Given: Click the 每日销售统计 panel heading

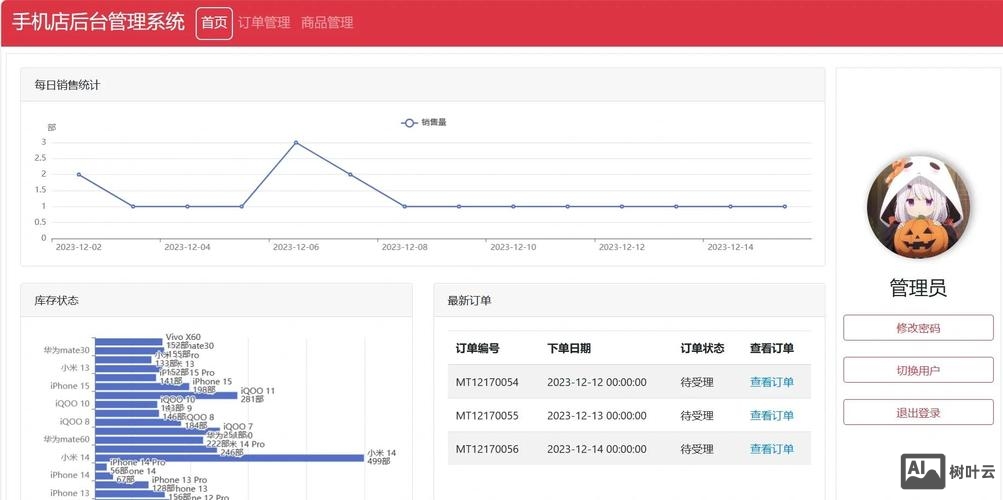Looking at the screenshot, I should pos(67,84).
